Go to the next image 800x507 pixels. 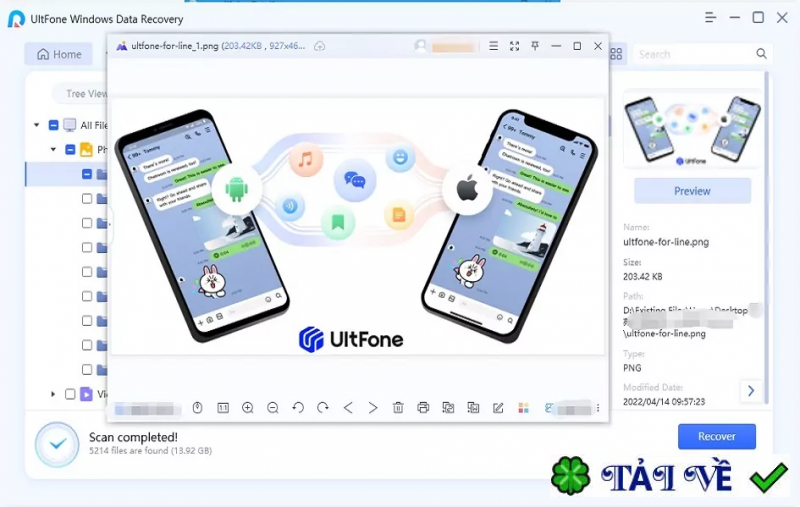[373, 408]
